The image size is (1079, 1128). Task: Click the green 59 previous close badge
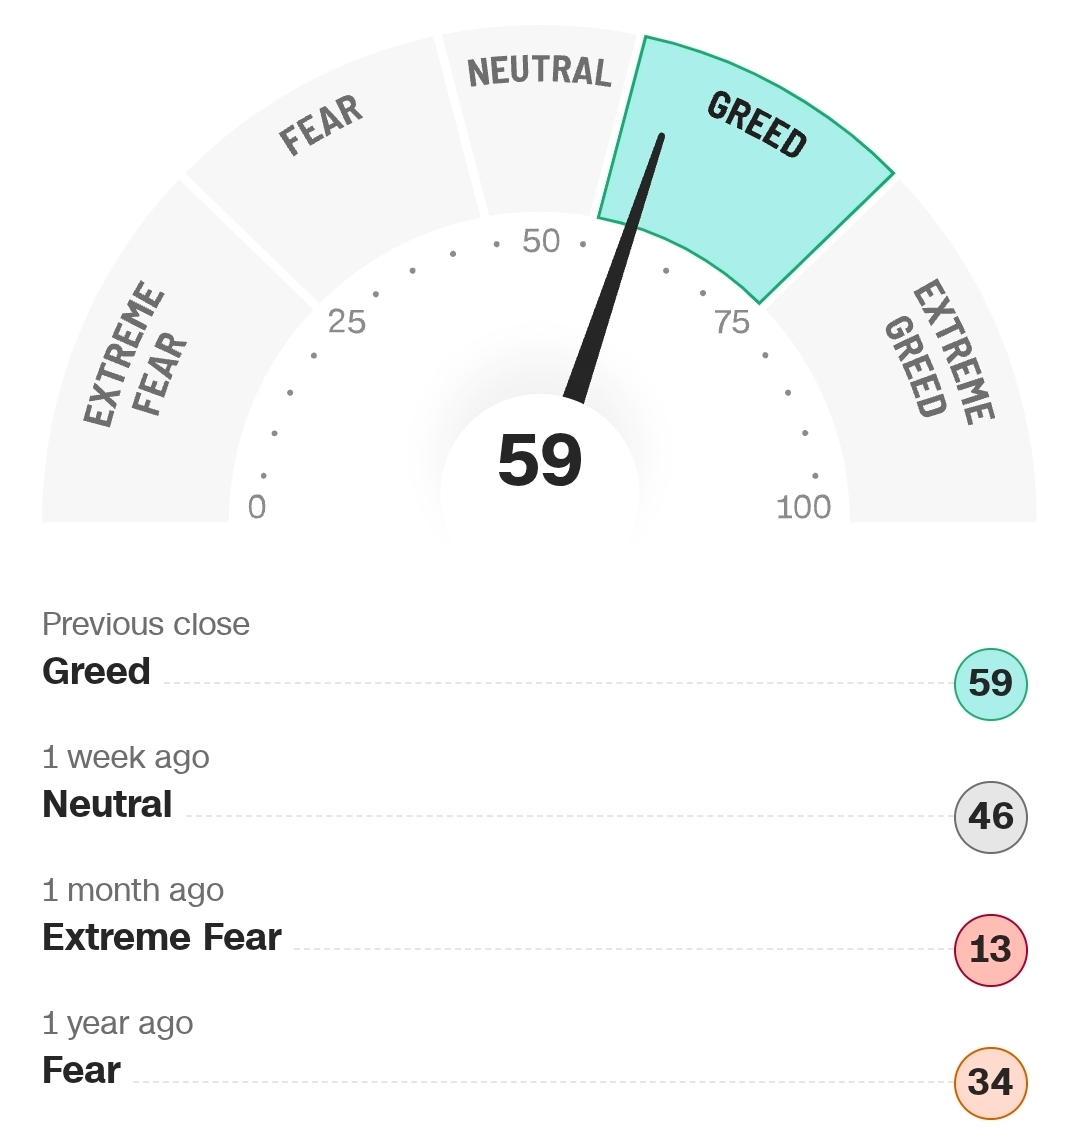(990, 684)
